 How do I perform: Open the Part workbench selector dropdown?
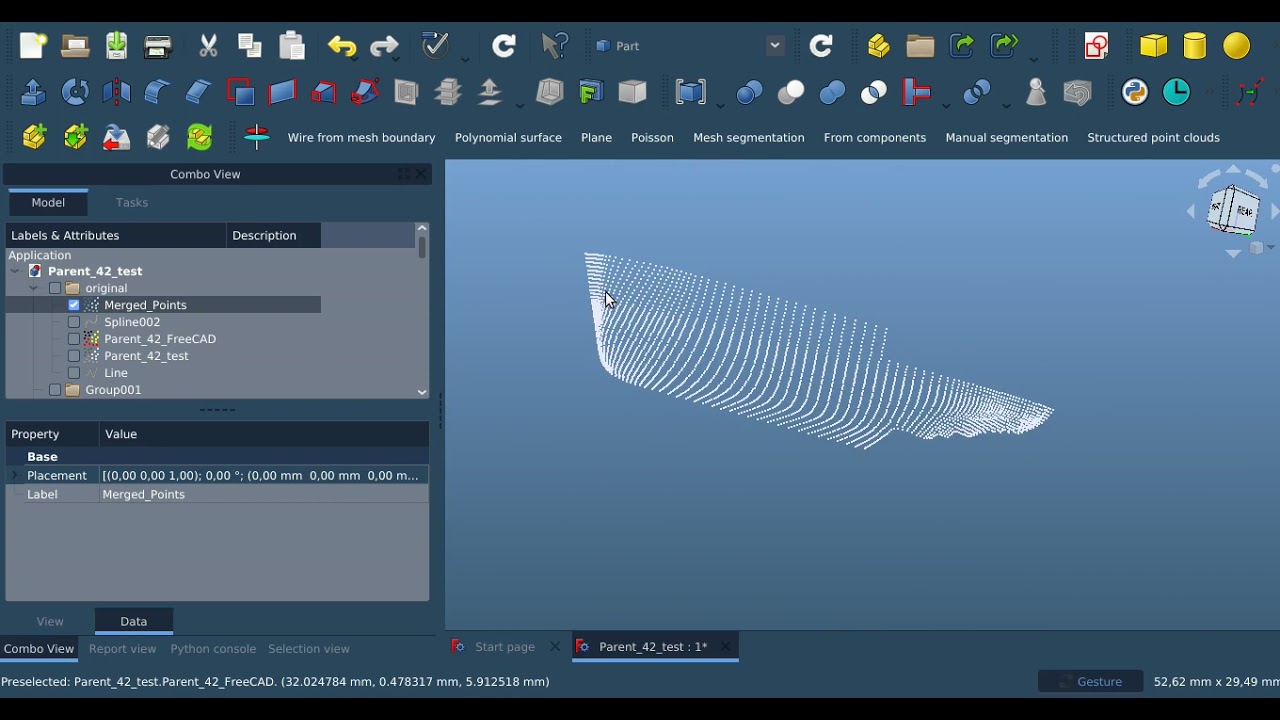click(x=775, y=46)
